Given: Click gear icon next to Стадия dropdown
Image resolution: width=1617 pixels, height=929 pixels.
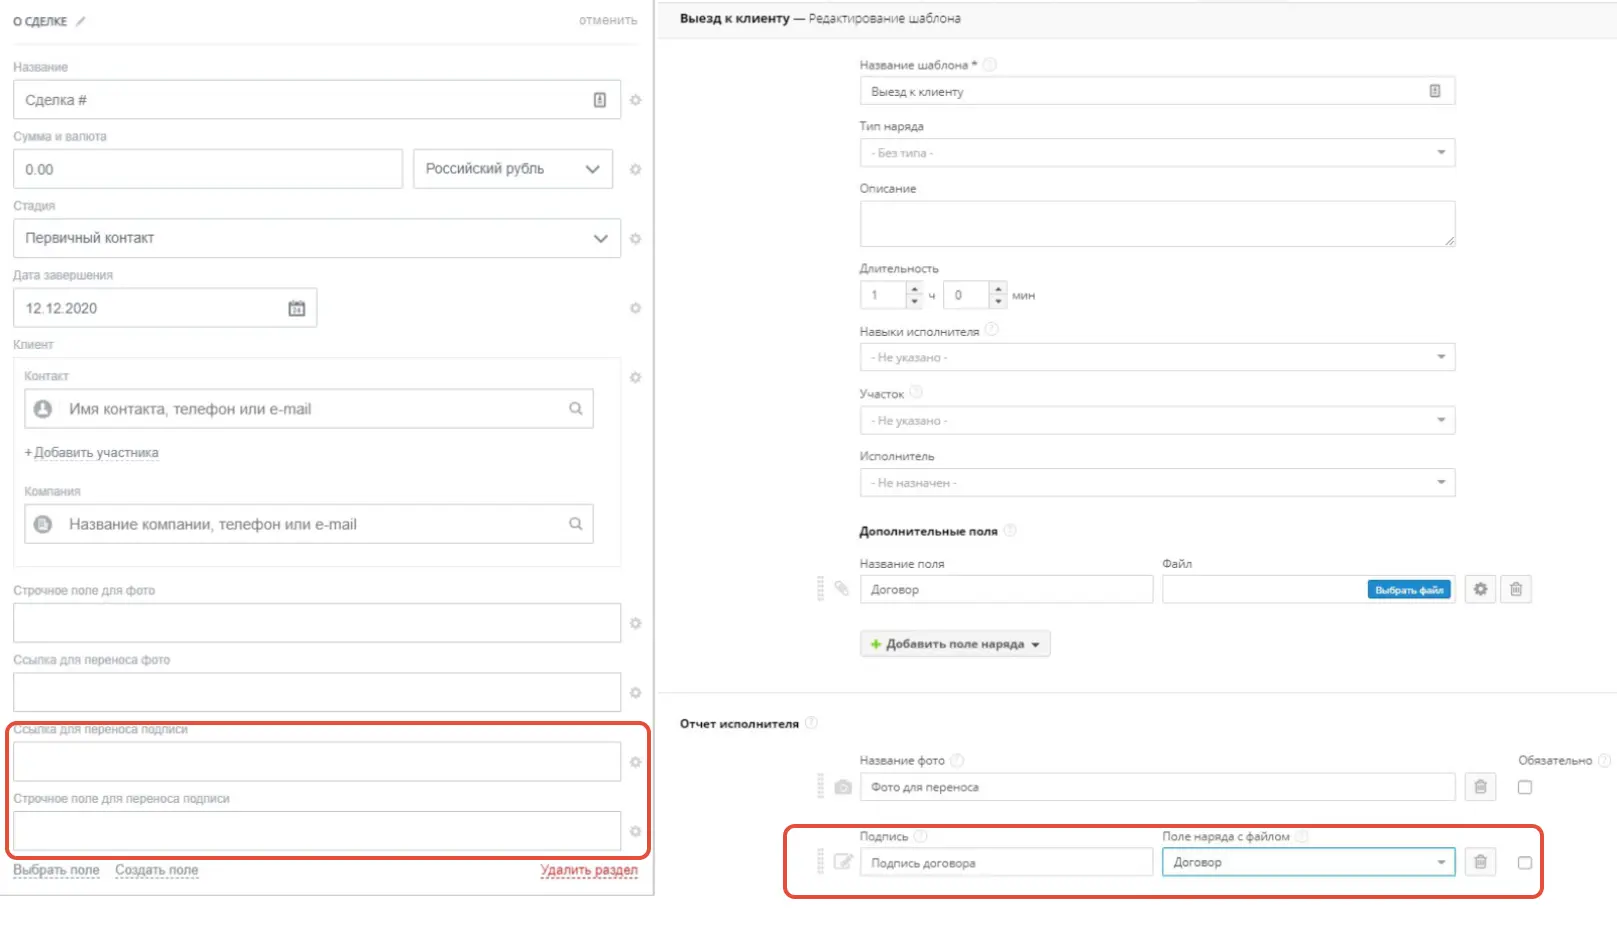Looking at the screenshot, I should coord(635,239).
